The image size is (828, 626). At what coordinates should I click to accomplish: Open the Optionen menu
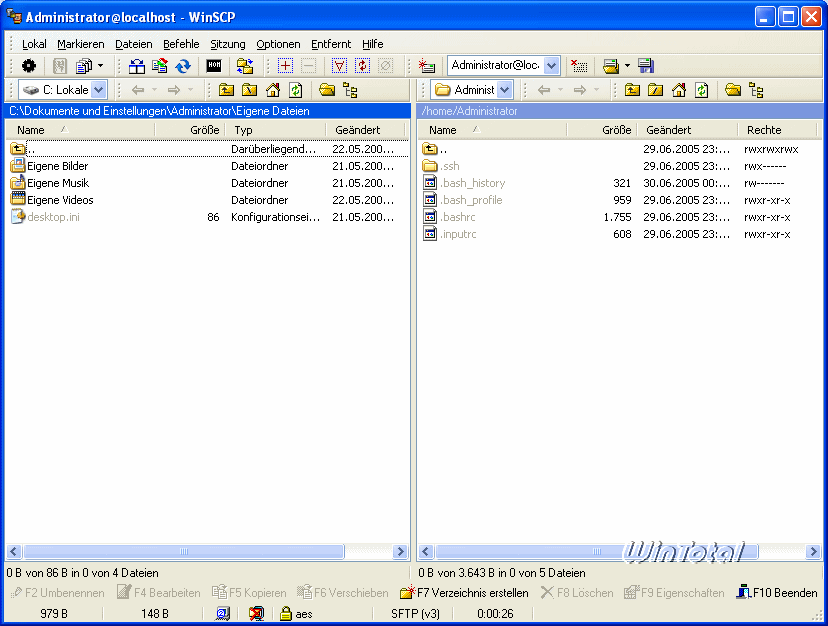pos(278,44)
